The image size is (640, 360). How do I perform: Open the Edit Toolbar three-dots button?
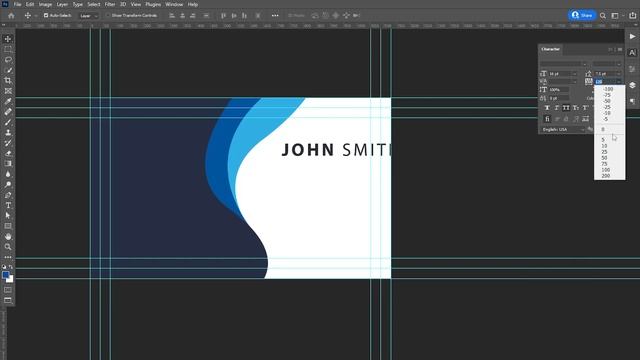[8, 257]
